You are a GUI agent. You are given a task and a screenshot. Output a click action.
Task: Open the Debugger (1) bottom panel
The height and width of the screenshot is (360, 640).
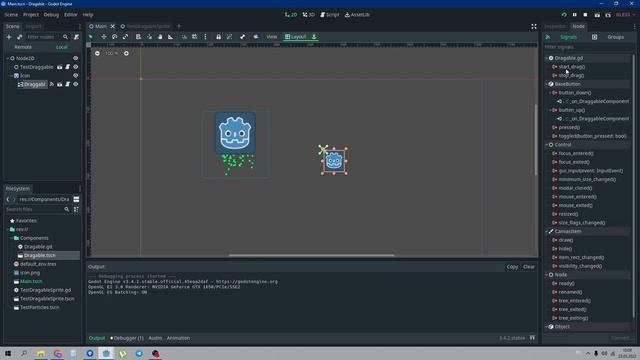127,338
